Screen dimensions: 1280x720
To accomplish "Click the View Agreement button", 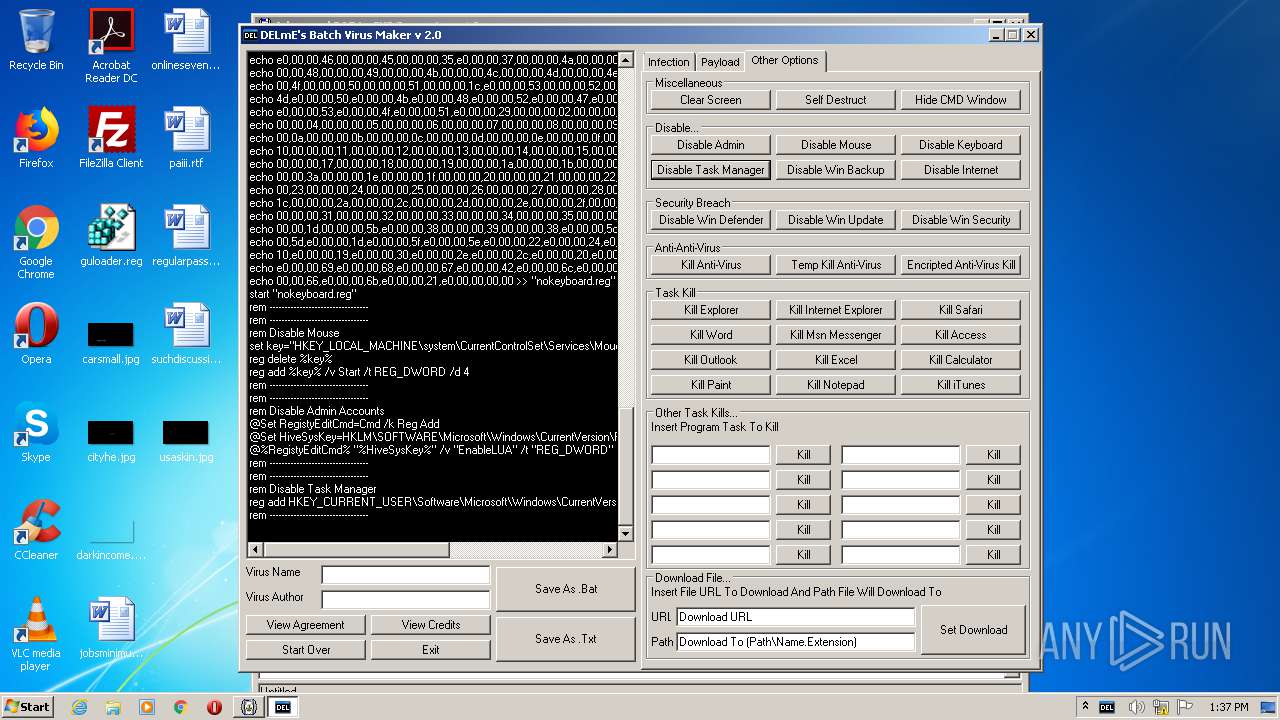I will click(306, 625).
